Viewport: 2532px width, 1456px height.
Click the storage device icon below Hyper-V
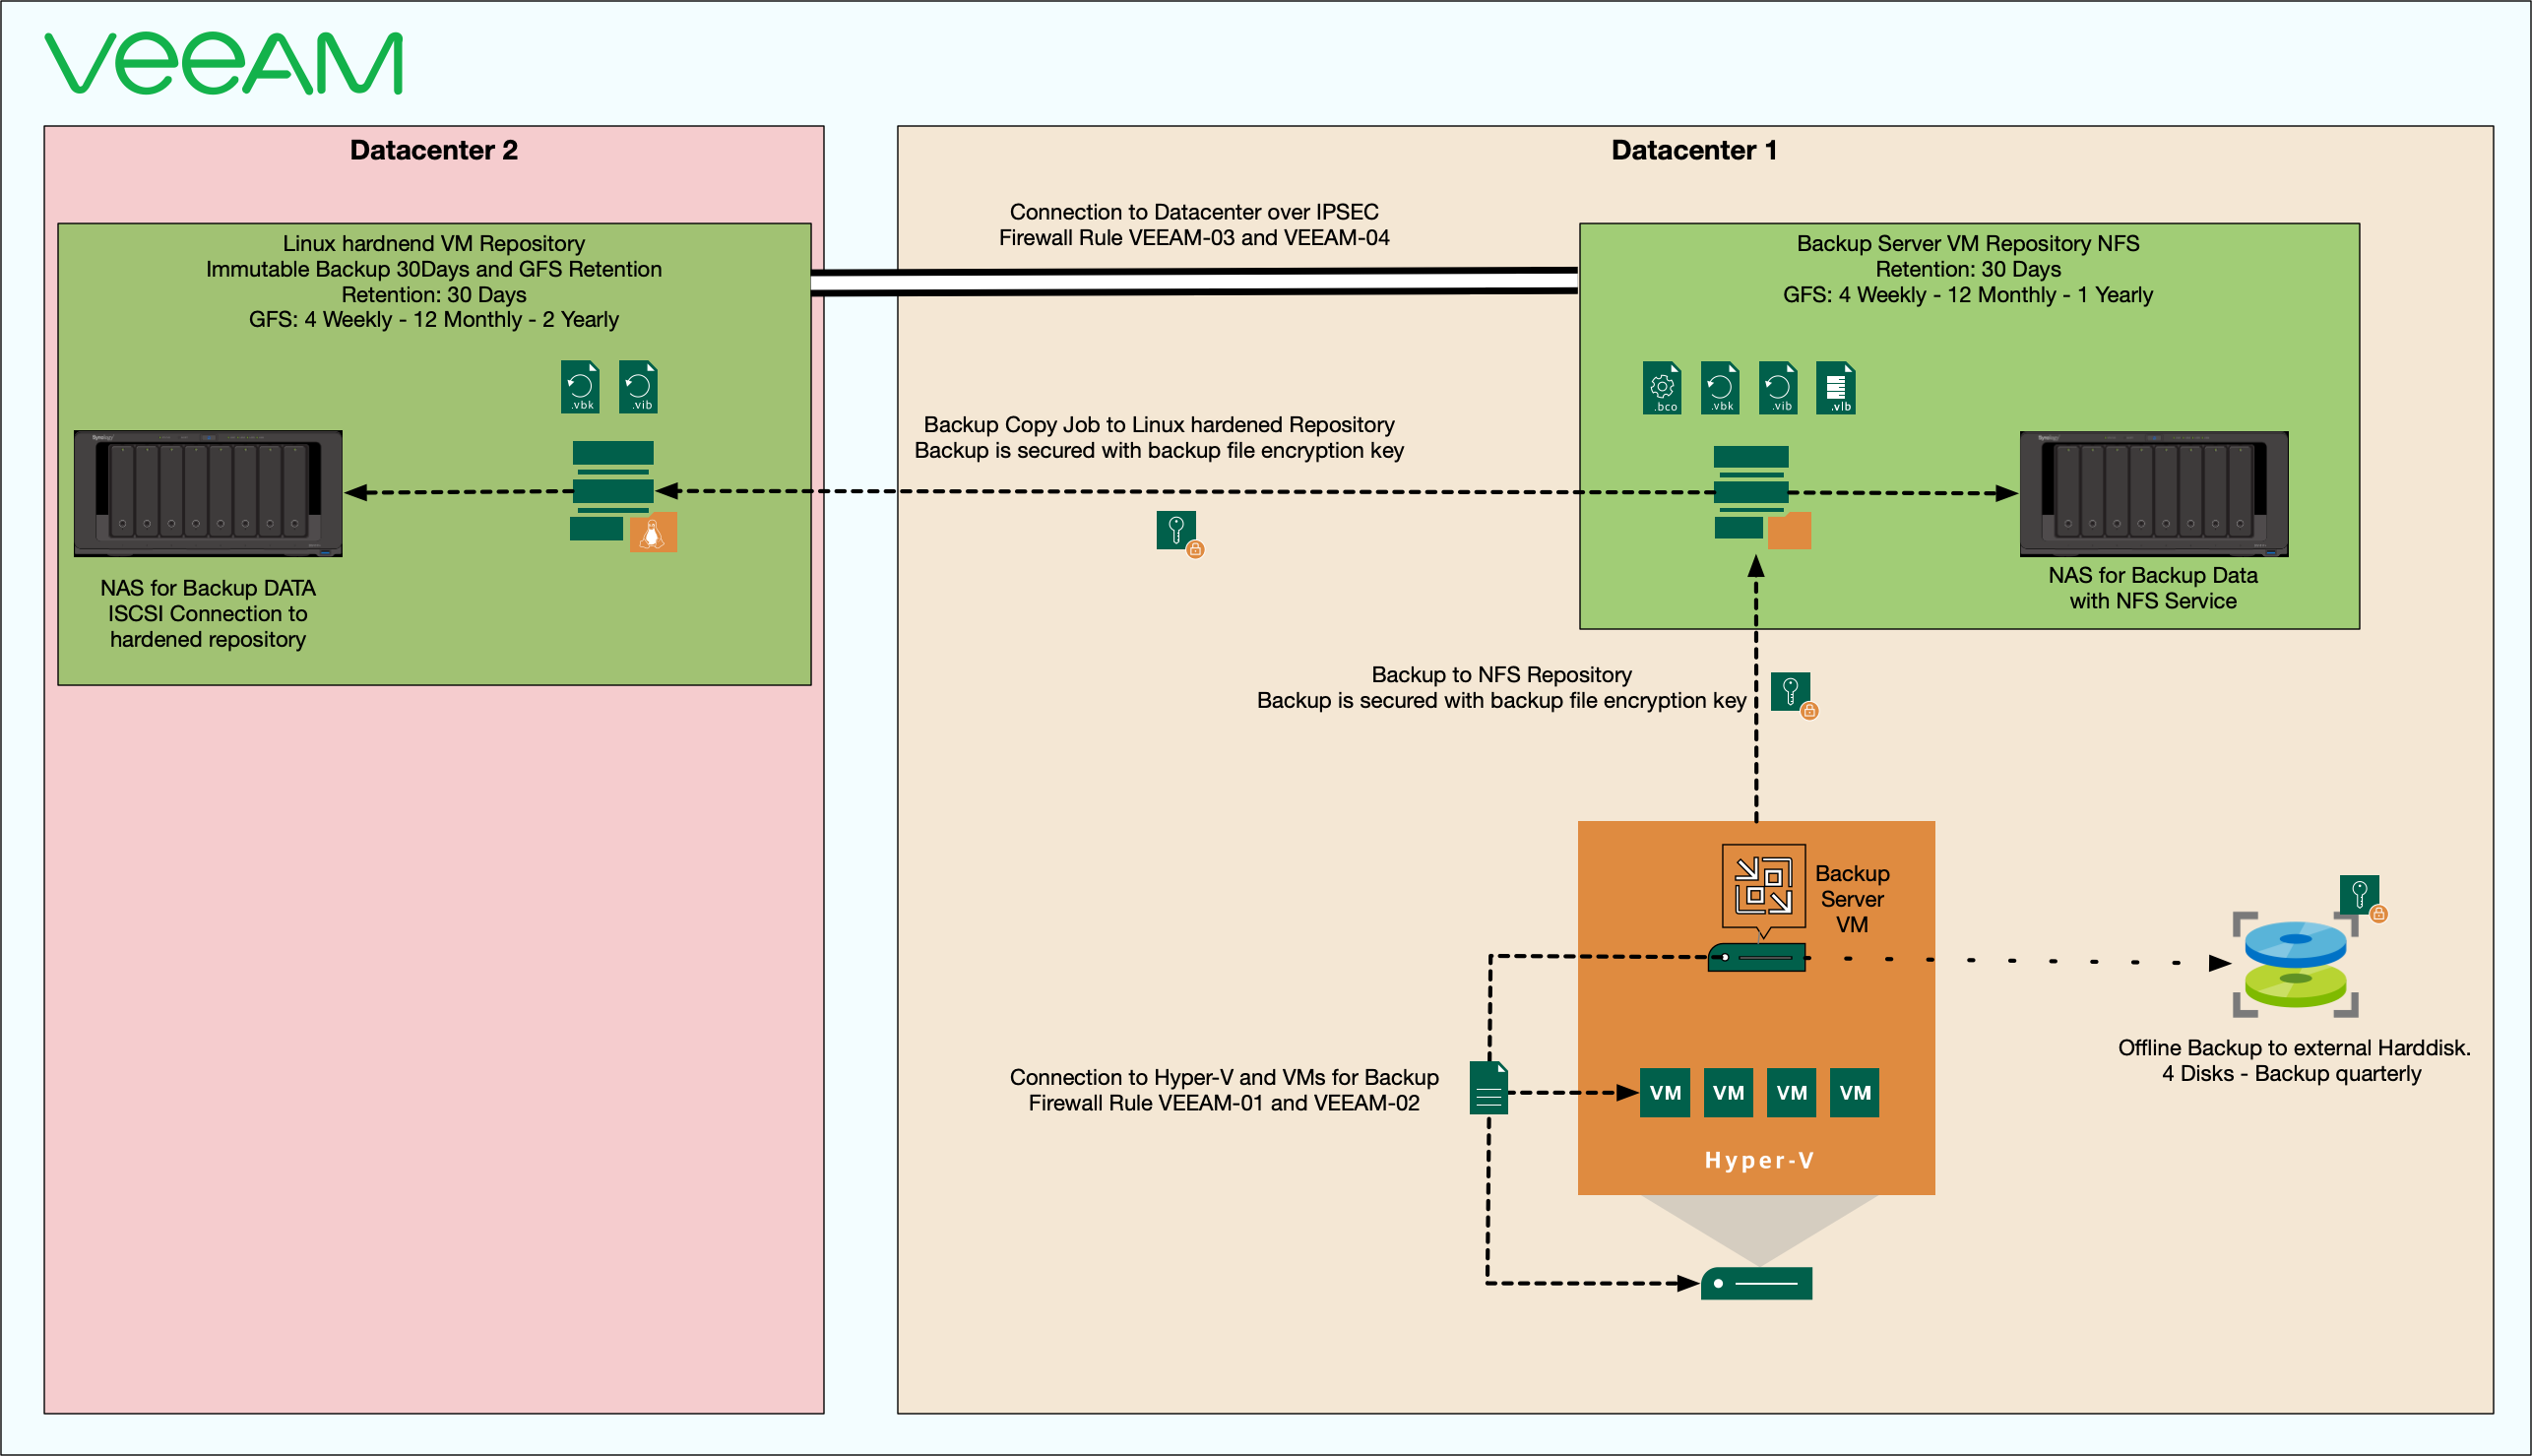(x=1756, y=1283)
